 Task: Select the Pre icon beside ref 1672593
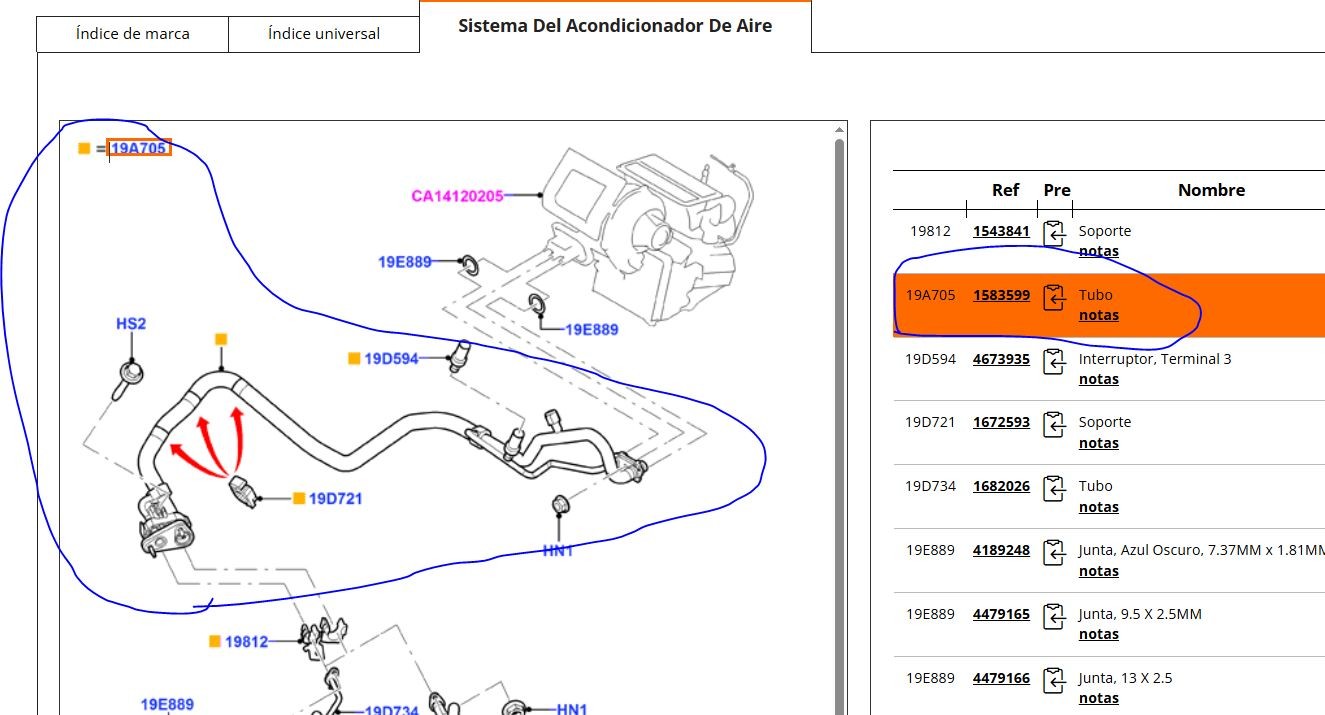(x=1054, y=425)
